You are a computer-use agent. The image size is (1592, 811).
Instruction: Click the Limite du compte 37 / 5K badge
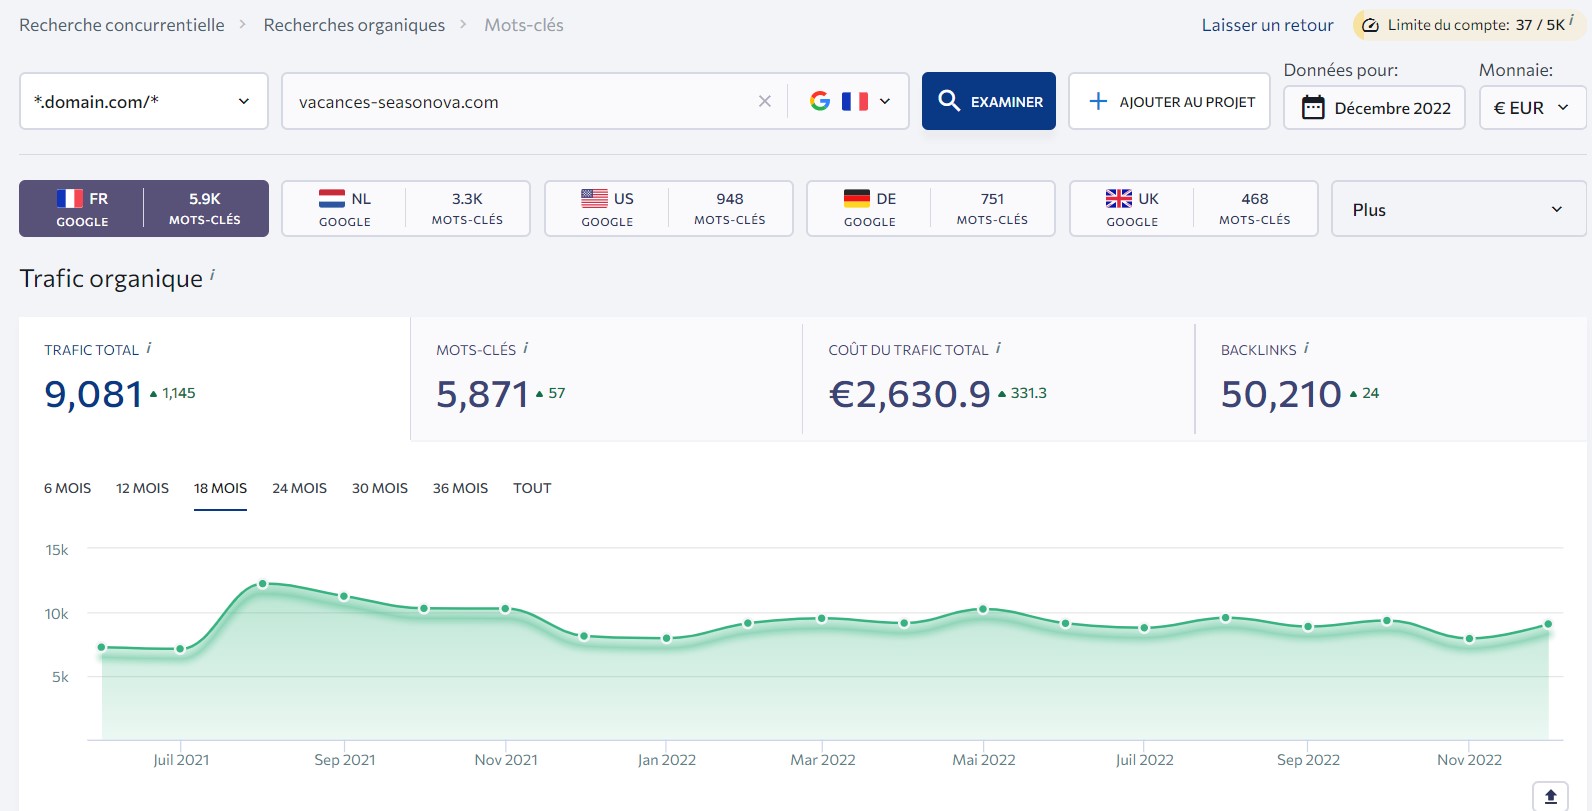(1468, 25)
